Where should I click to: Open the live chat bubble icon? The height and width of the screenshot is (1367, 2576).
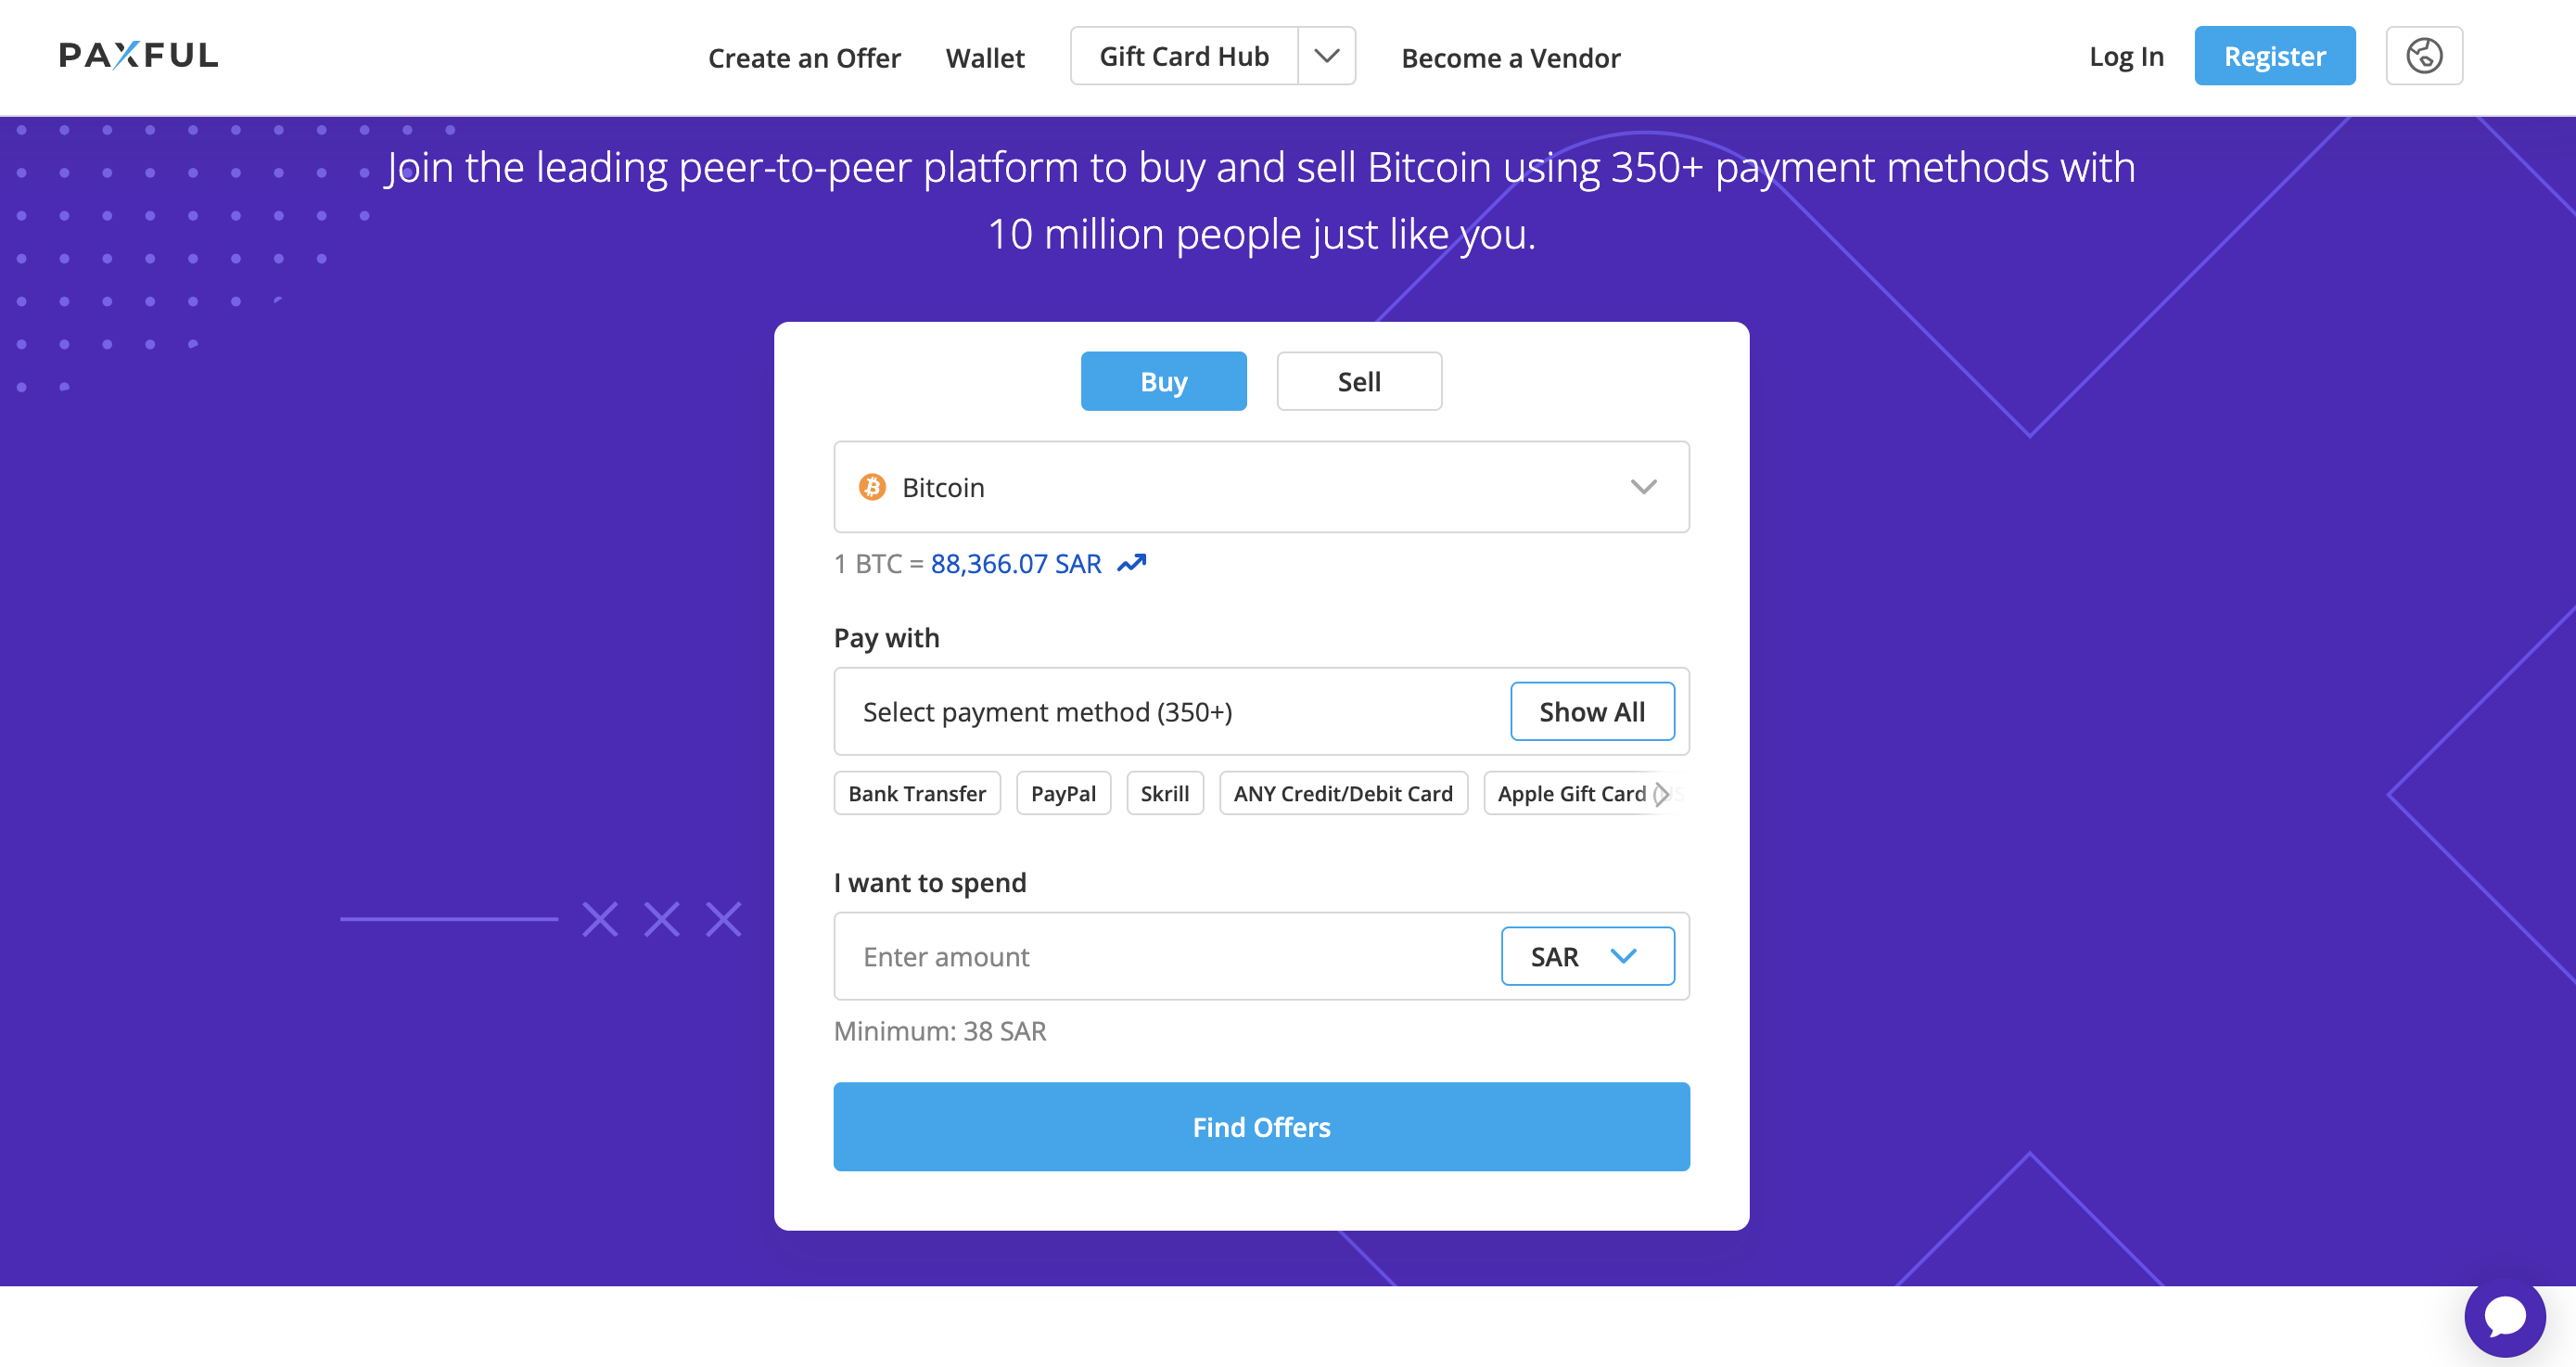(2504, 1316)
